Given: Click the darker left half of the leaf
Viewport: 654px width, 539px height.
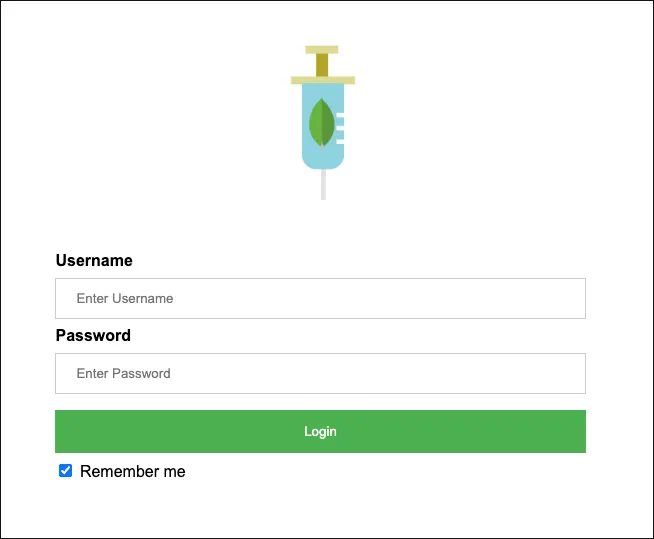Looking at the screenshot, I should point(315,122).
